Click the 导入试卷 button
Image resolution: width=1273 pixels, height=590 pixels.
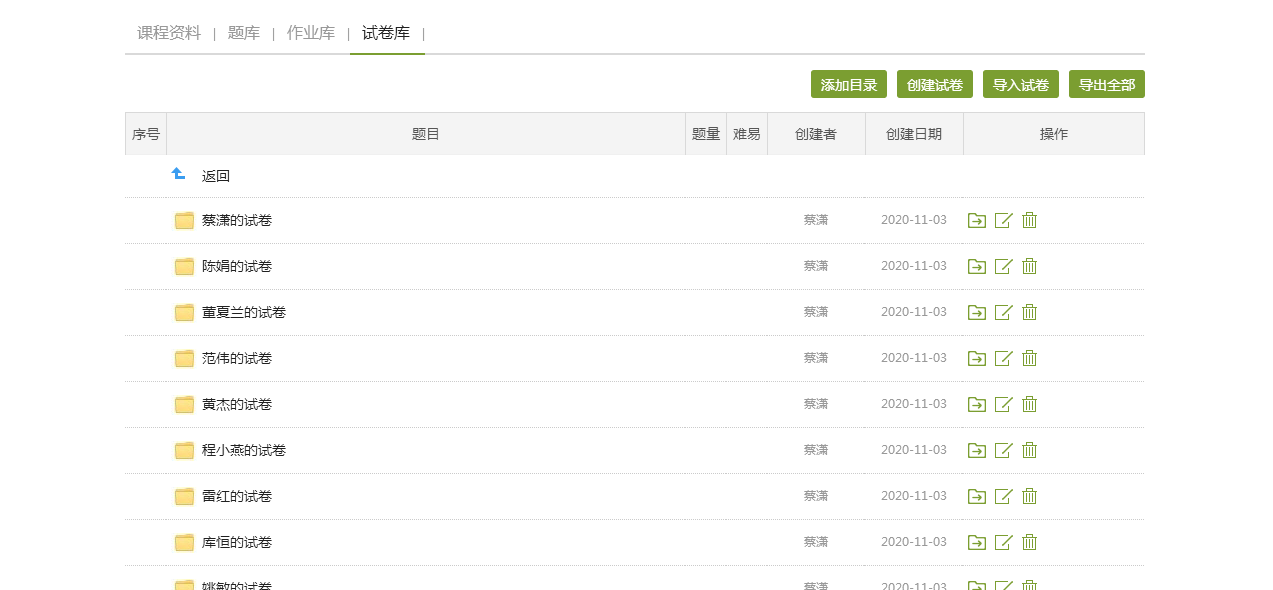point(1020,84)
